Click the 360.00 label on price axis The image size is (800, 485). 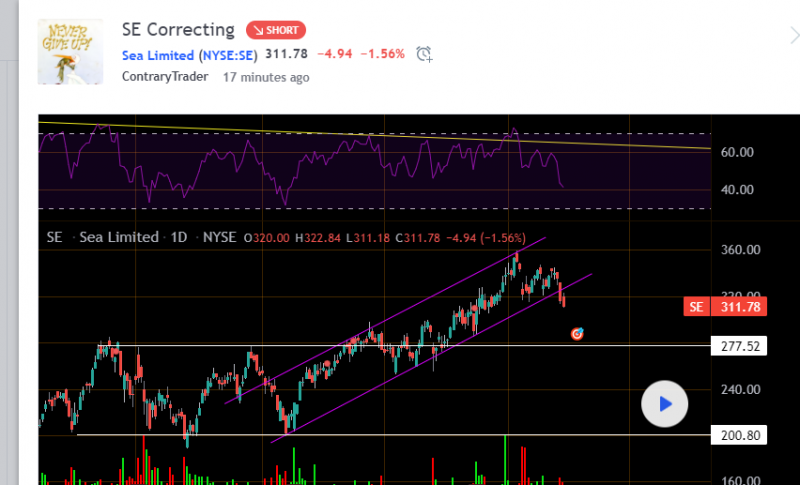743,250
